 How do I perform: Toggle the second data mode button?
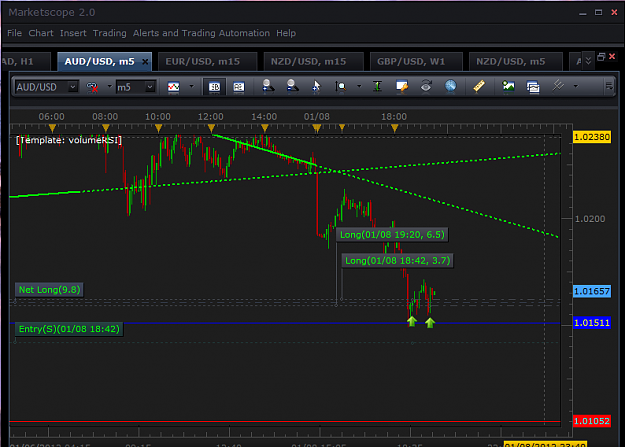[x=239, y=87]
